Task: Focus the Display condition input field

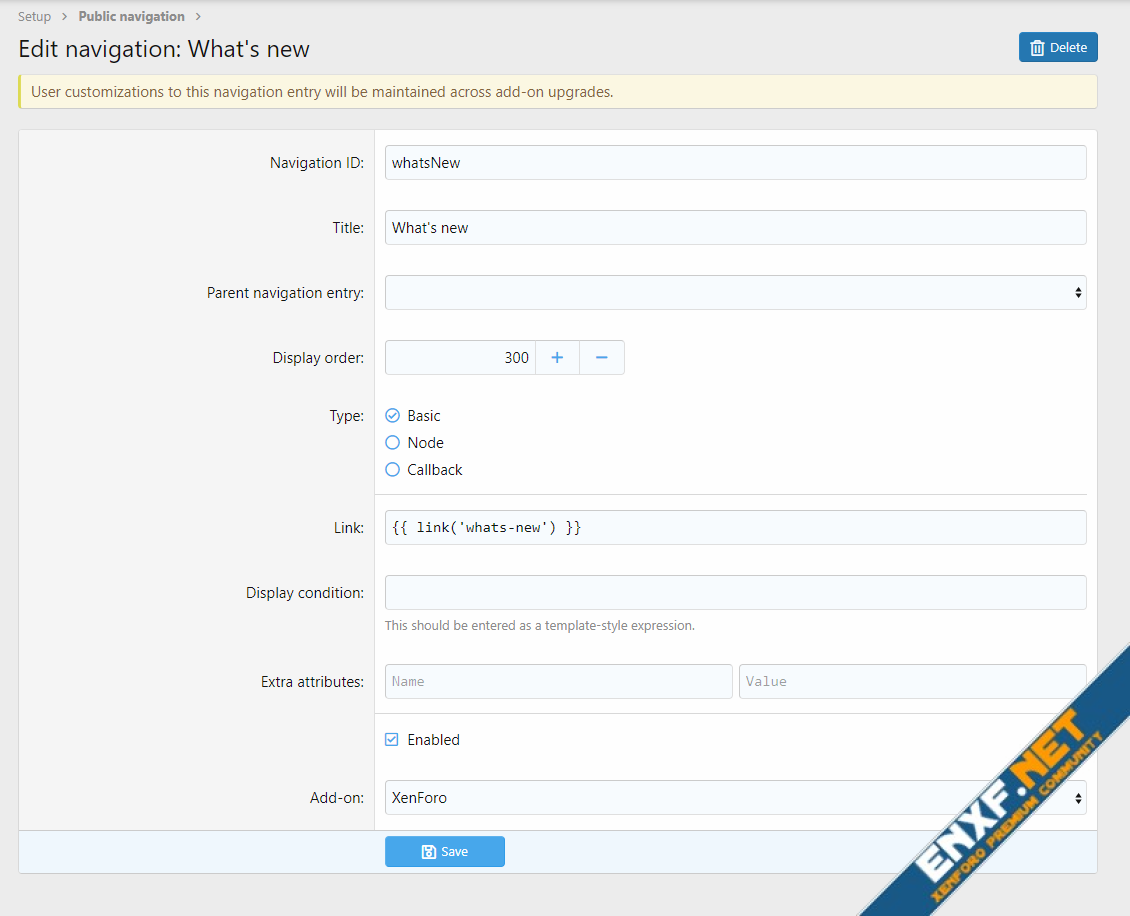Action: (735, 593)
